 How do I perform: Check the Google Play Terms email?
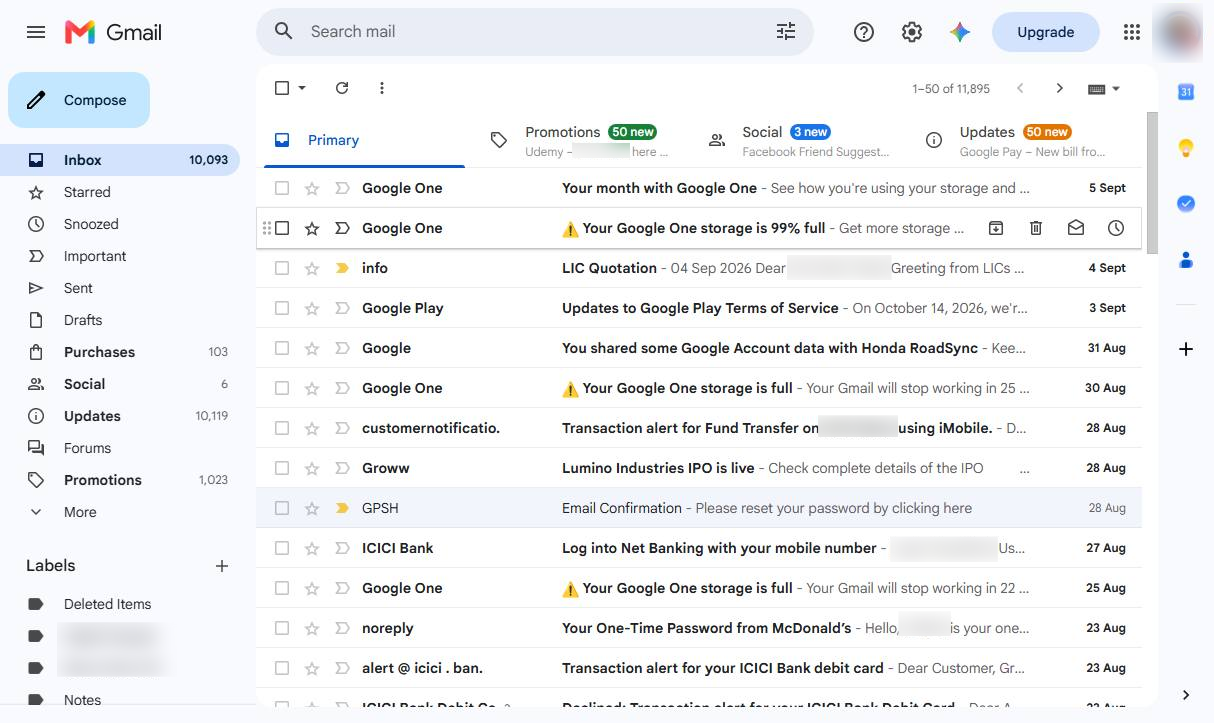[x=282, y=308]
